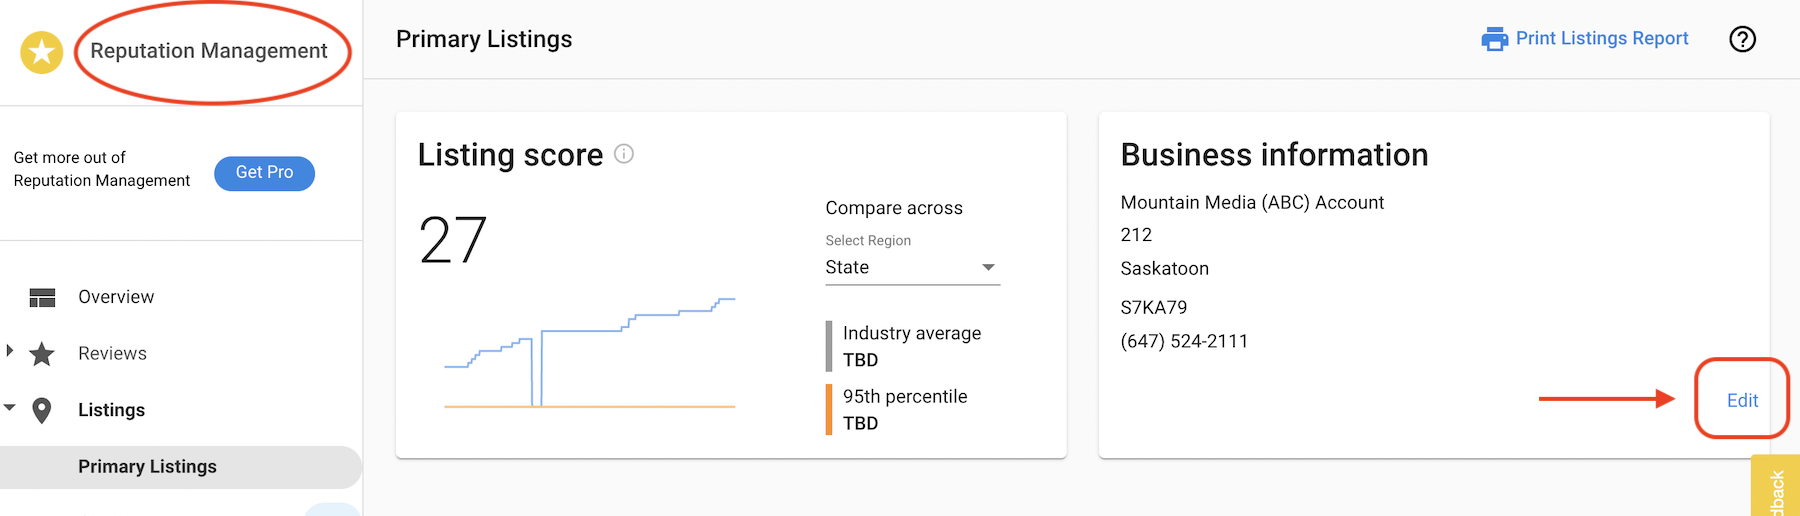1800x516 pixels.
Task: Click the Get Pro button
Action: point(264,173)
